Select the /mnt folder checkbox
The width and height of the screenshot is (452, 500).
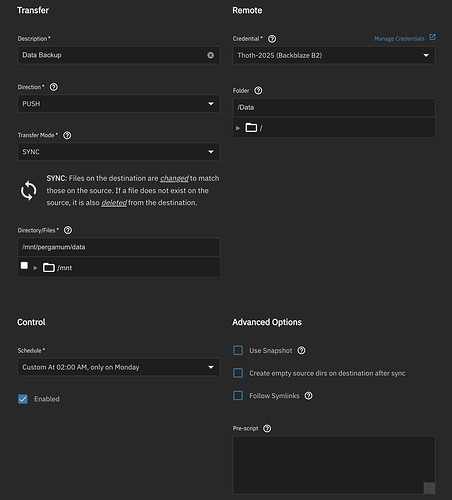[24, 265]
